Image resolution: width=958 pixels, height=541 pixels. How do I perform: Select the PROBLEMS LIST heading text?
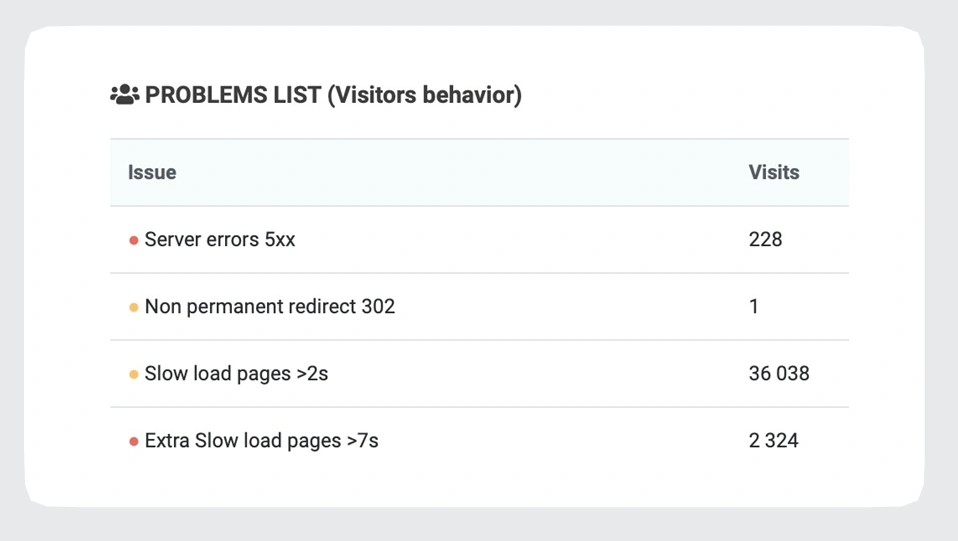pos(233,95)
